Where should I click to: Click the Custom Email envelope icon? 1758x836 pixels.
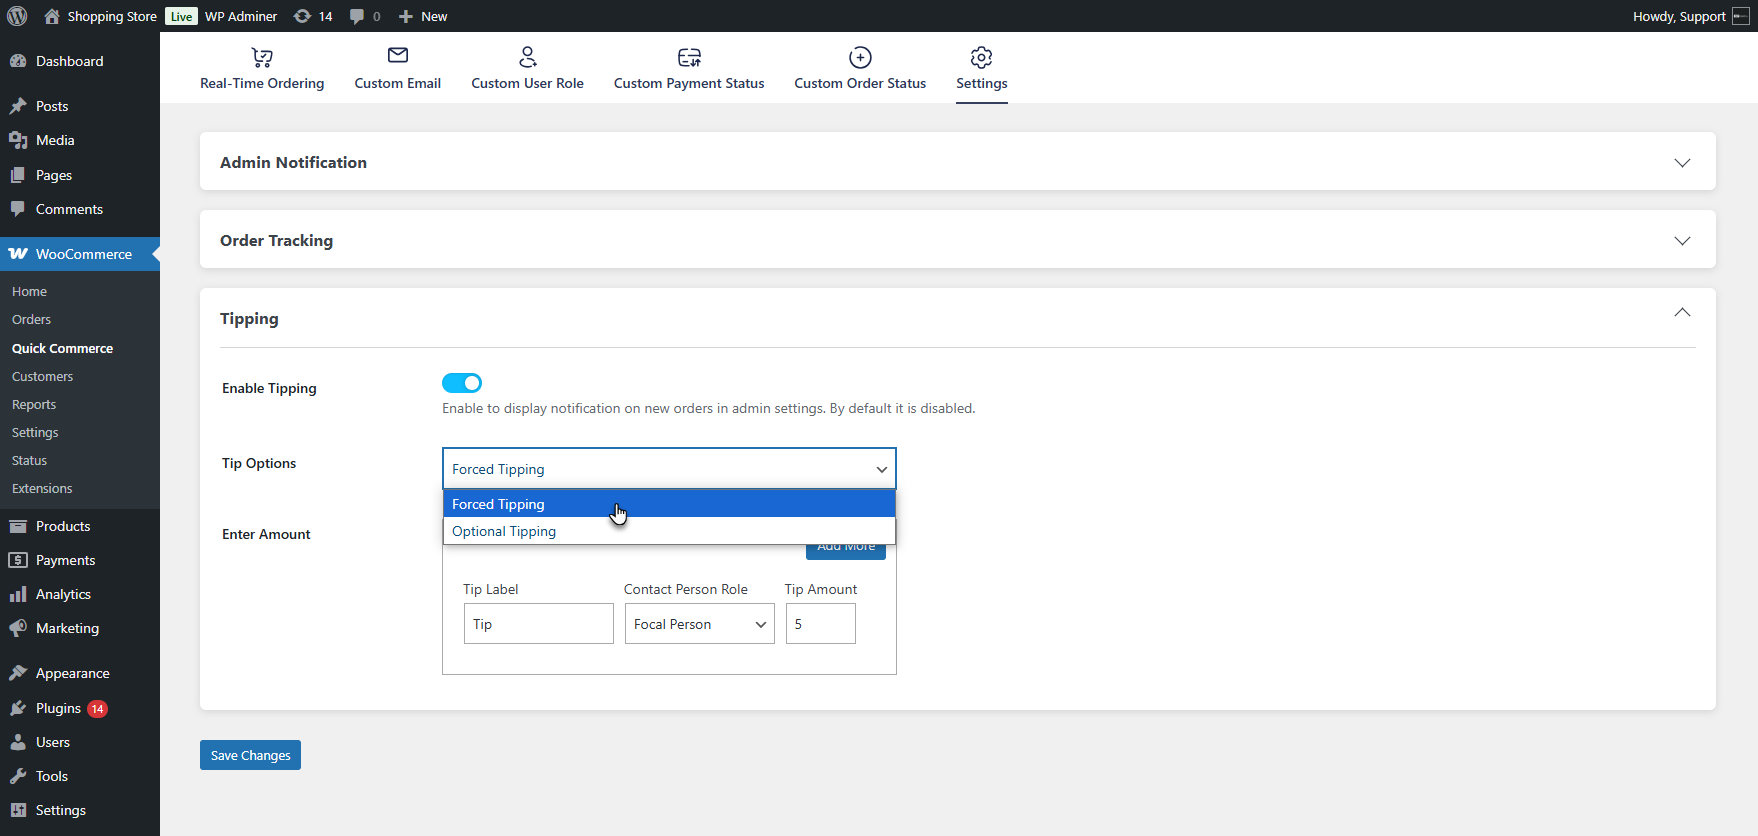click(398, 56)
